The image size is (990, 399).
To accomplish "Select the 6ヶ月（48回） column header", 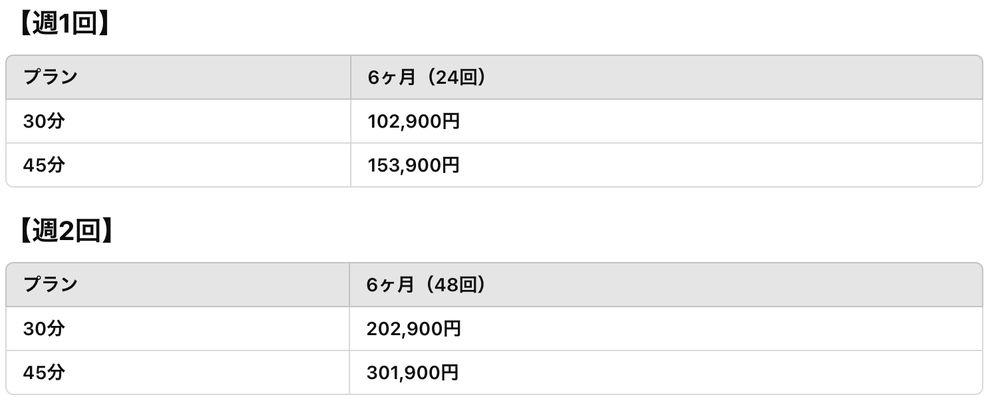I will [x=666, y=285].
